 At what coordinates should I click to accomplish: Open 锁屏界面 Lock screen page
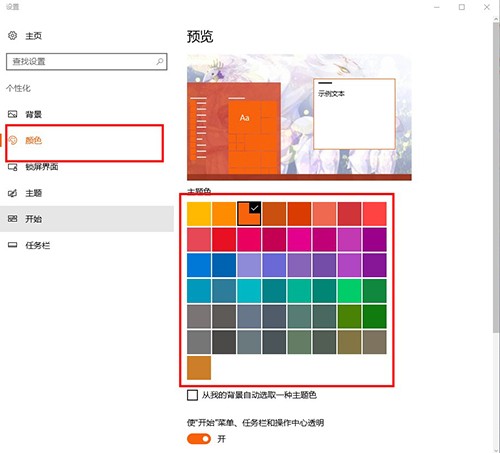42,167
